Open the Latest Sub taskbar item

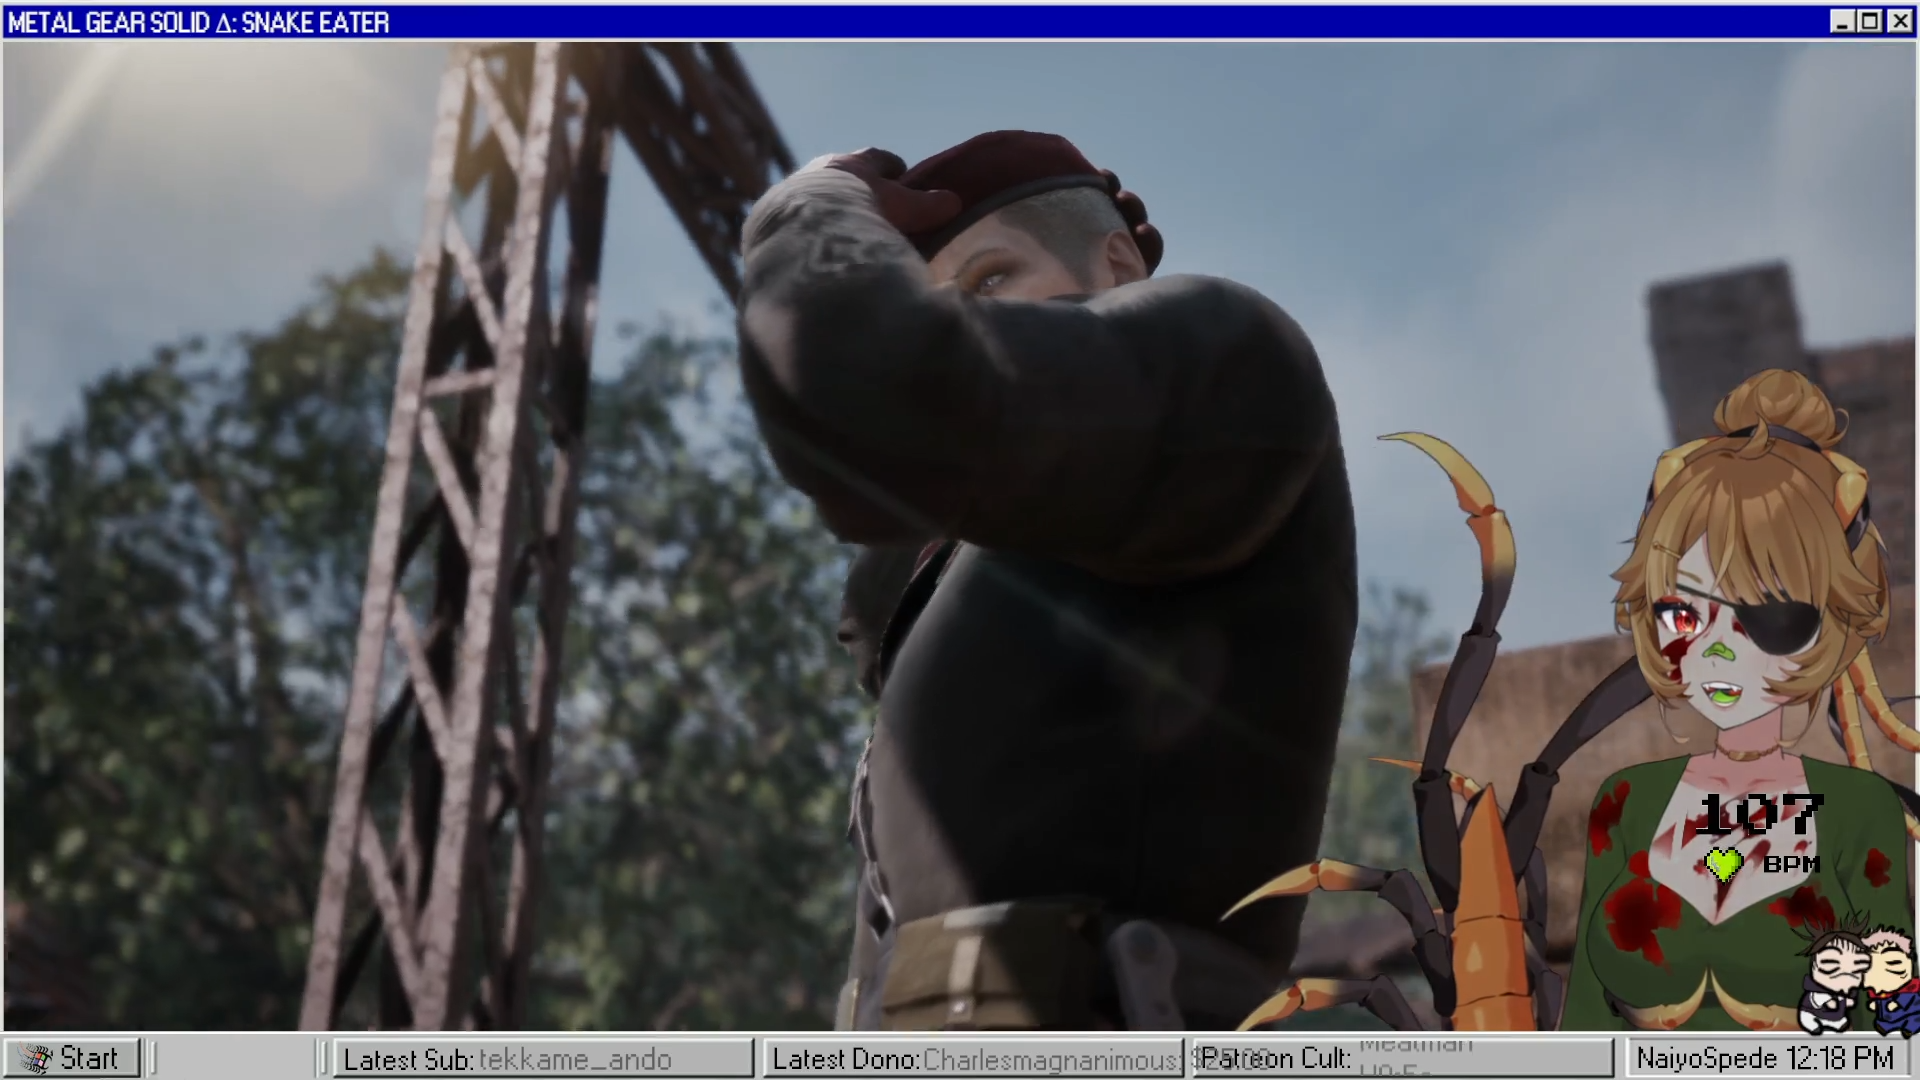tap(543, 1058)
